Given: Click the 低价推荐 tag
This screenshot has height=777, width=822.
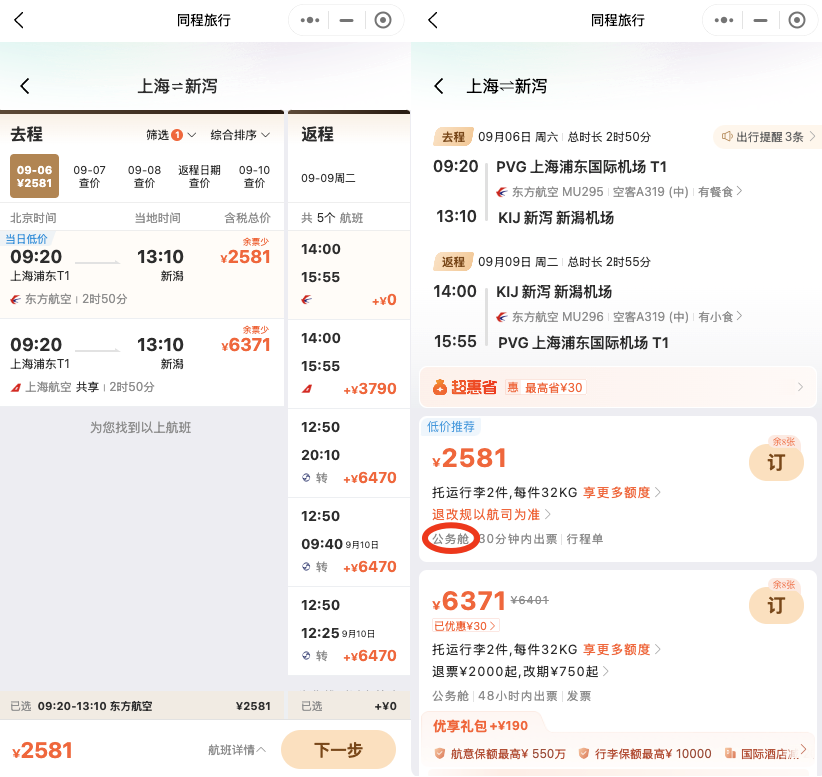Looking at the screenshot, I should (451, 427).
